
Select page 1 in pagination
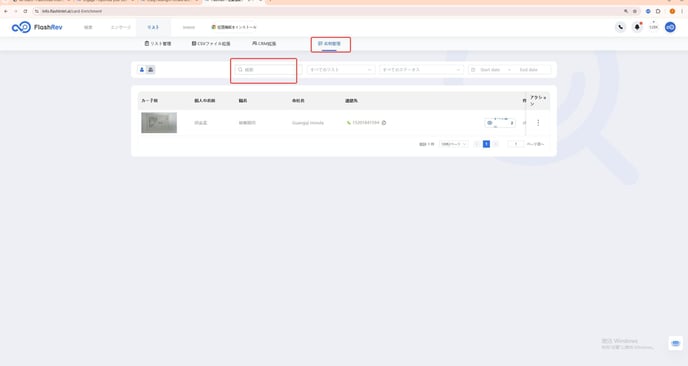(486, 144)
